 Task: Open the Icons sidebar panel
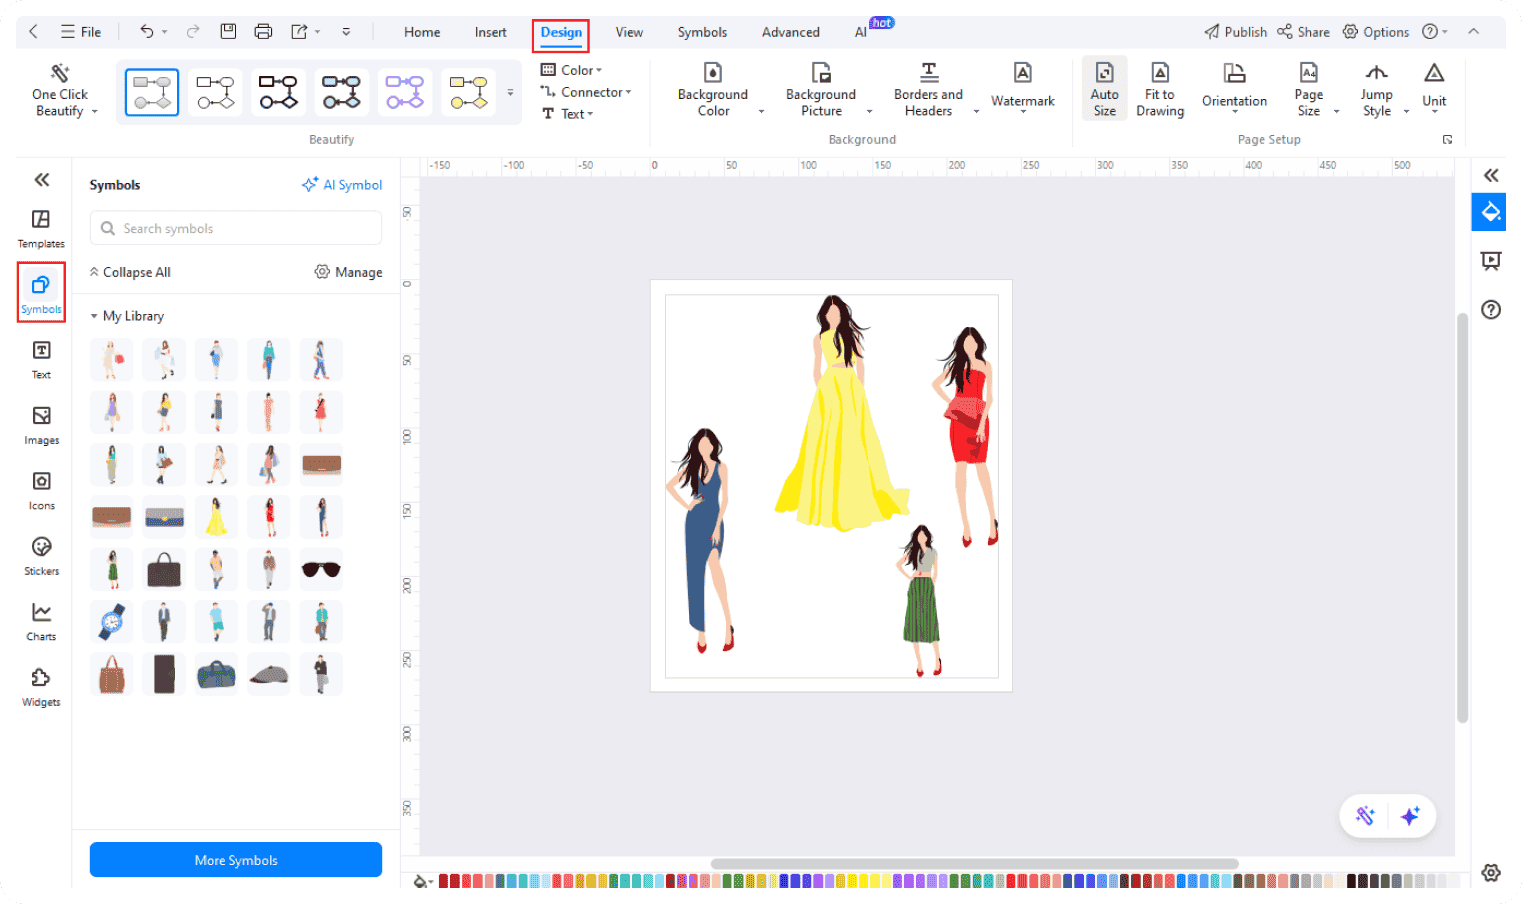pyautogui.click(x=41, y=491)
